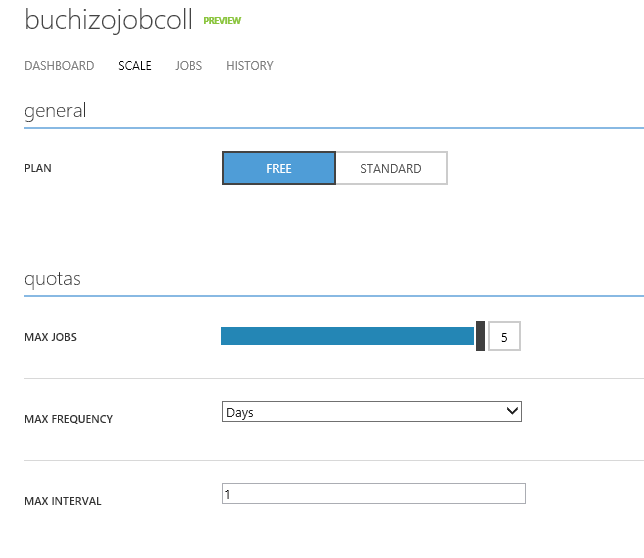Open the DASHBOARD tab

pyautogui.click(x=59, y=66)
